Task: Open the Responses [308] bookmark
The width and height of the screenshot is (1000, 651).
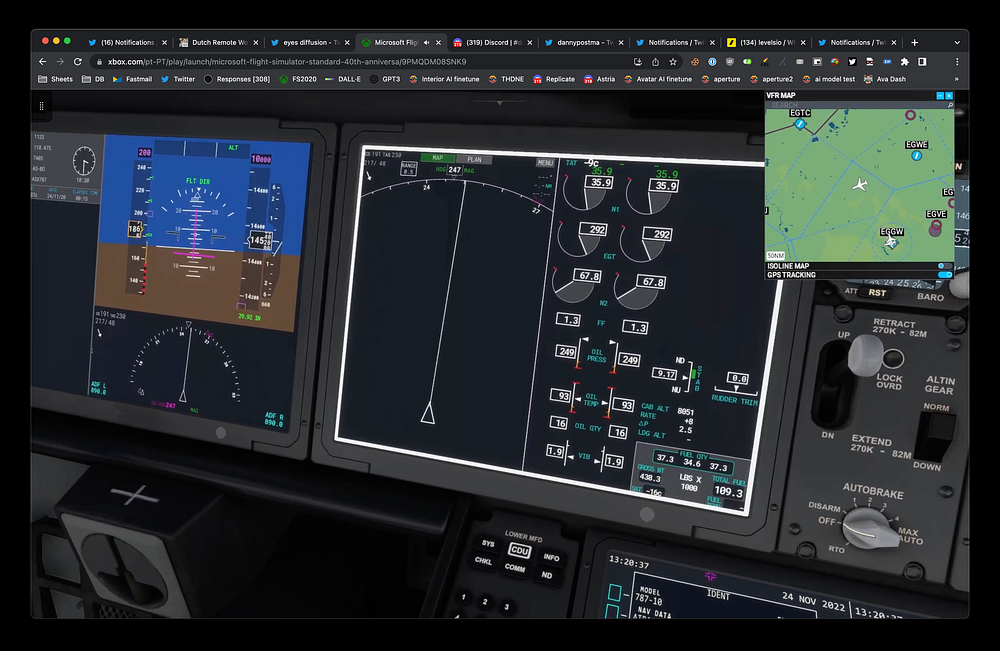Action: click(x=237, y=79)
